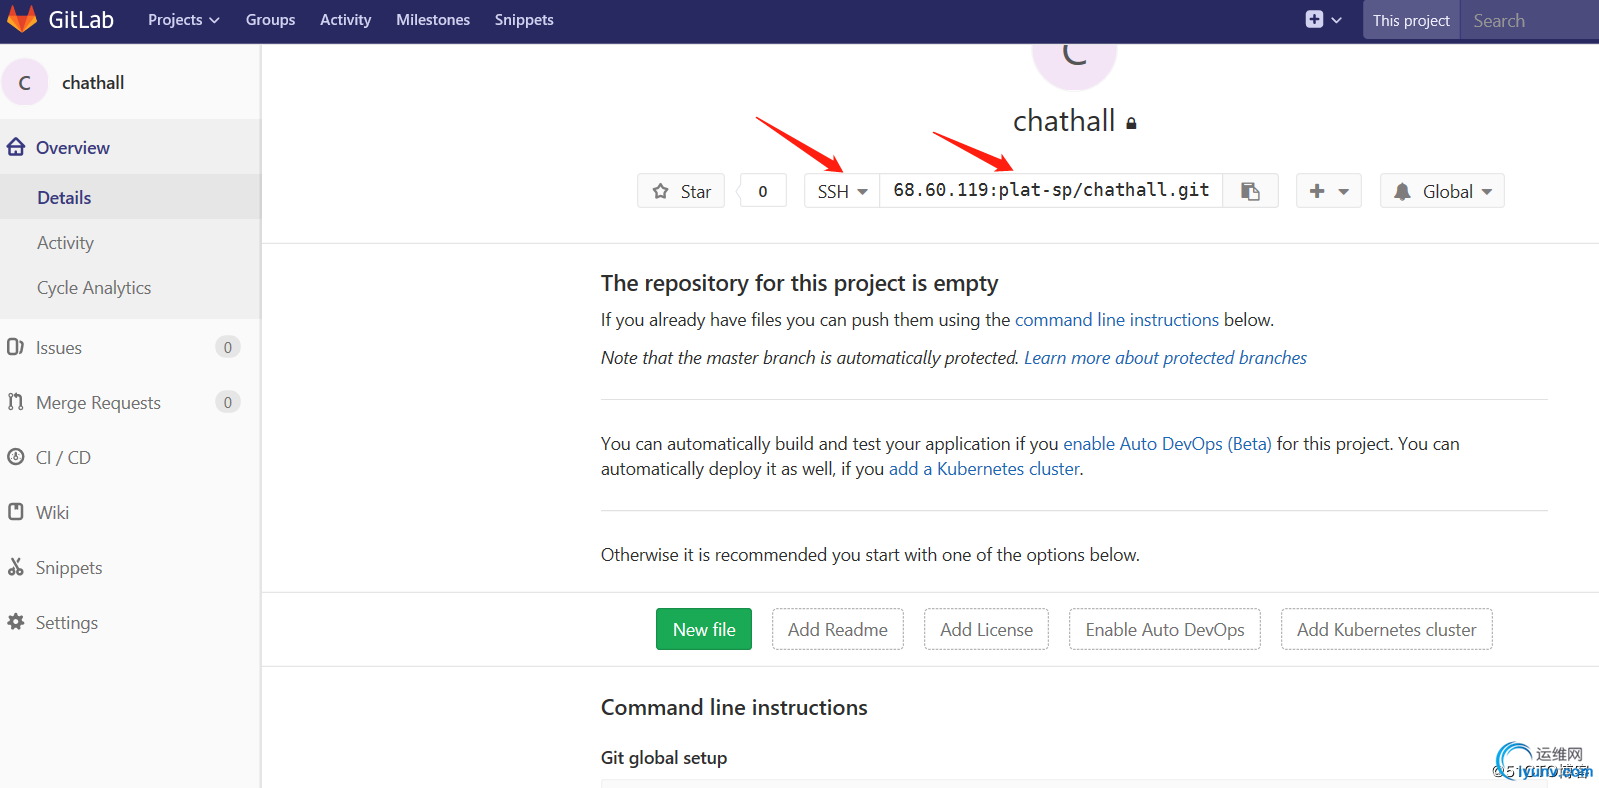Click the notification bell icon
This screenshot has height=788, width=1599.
pyautogui.click(x=1402, y=191)
